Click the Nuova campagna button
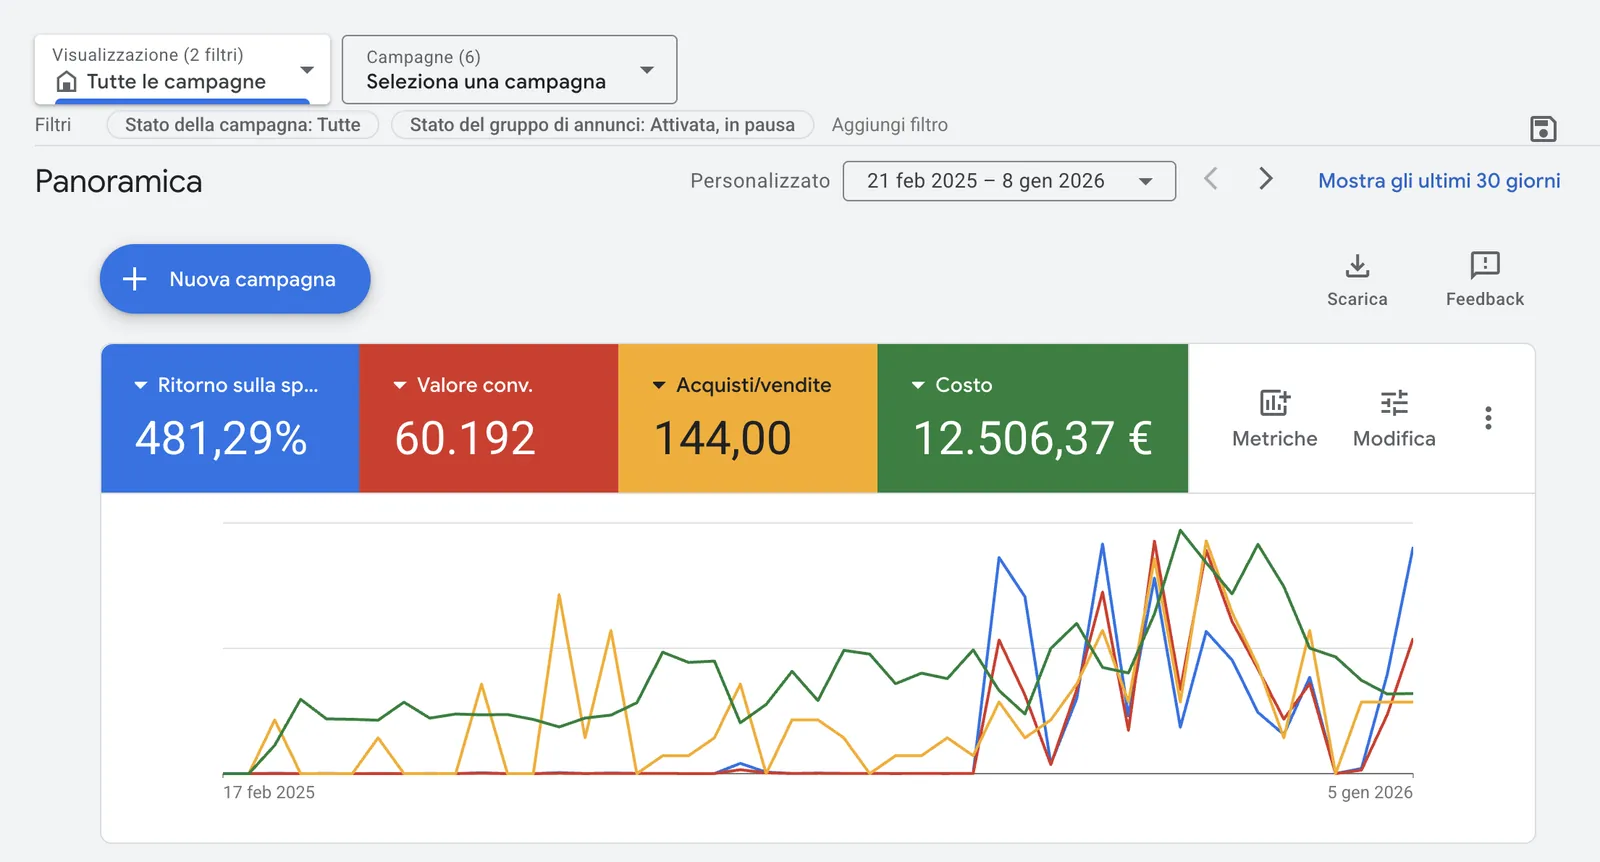The width and height of the screenshot is (1600, 862). [235, 279]
